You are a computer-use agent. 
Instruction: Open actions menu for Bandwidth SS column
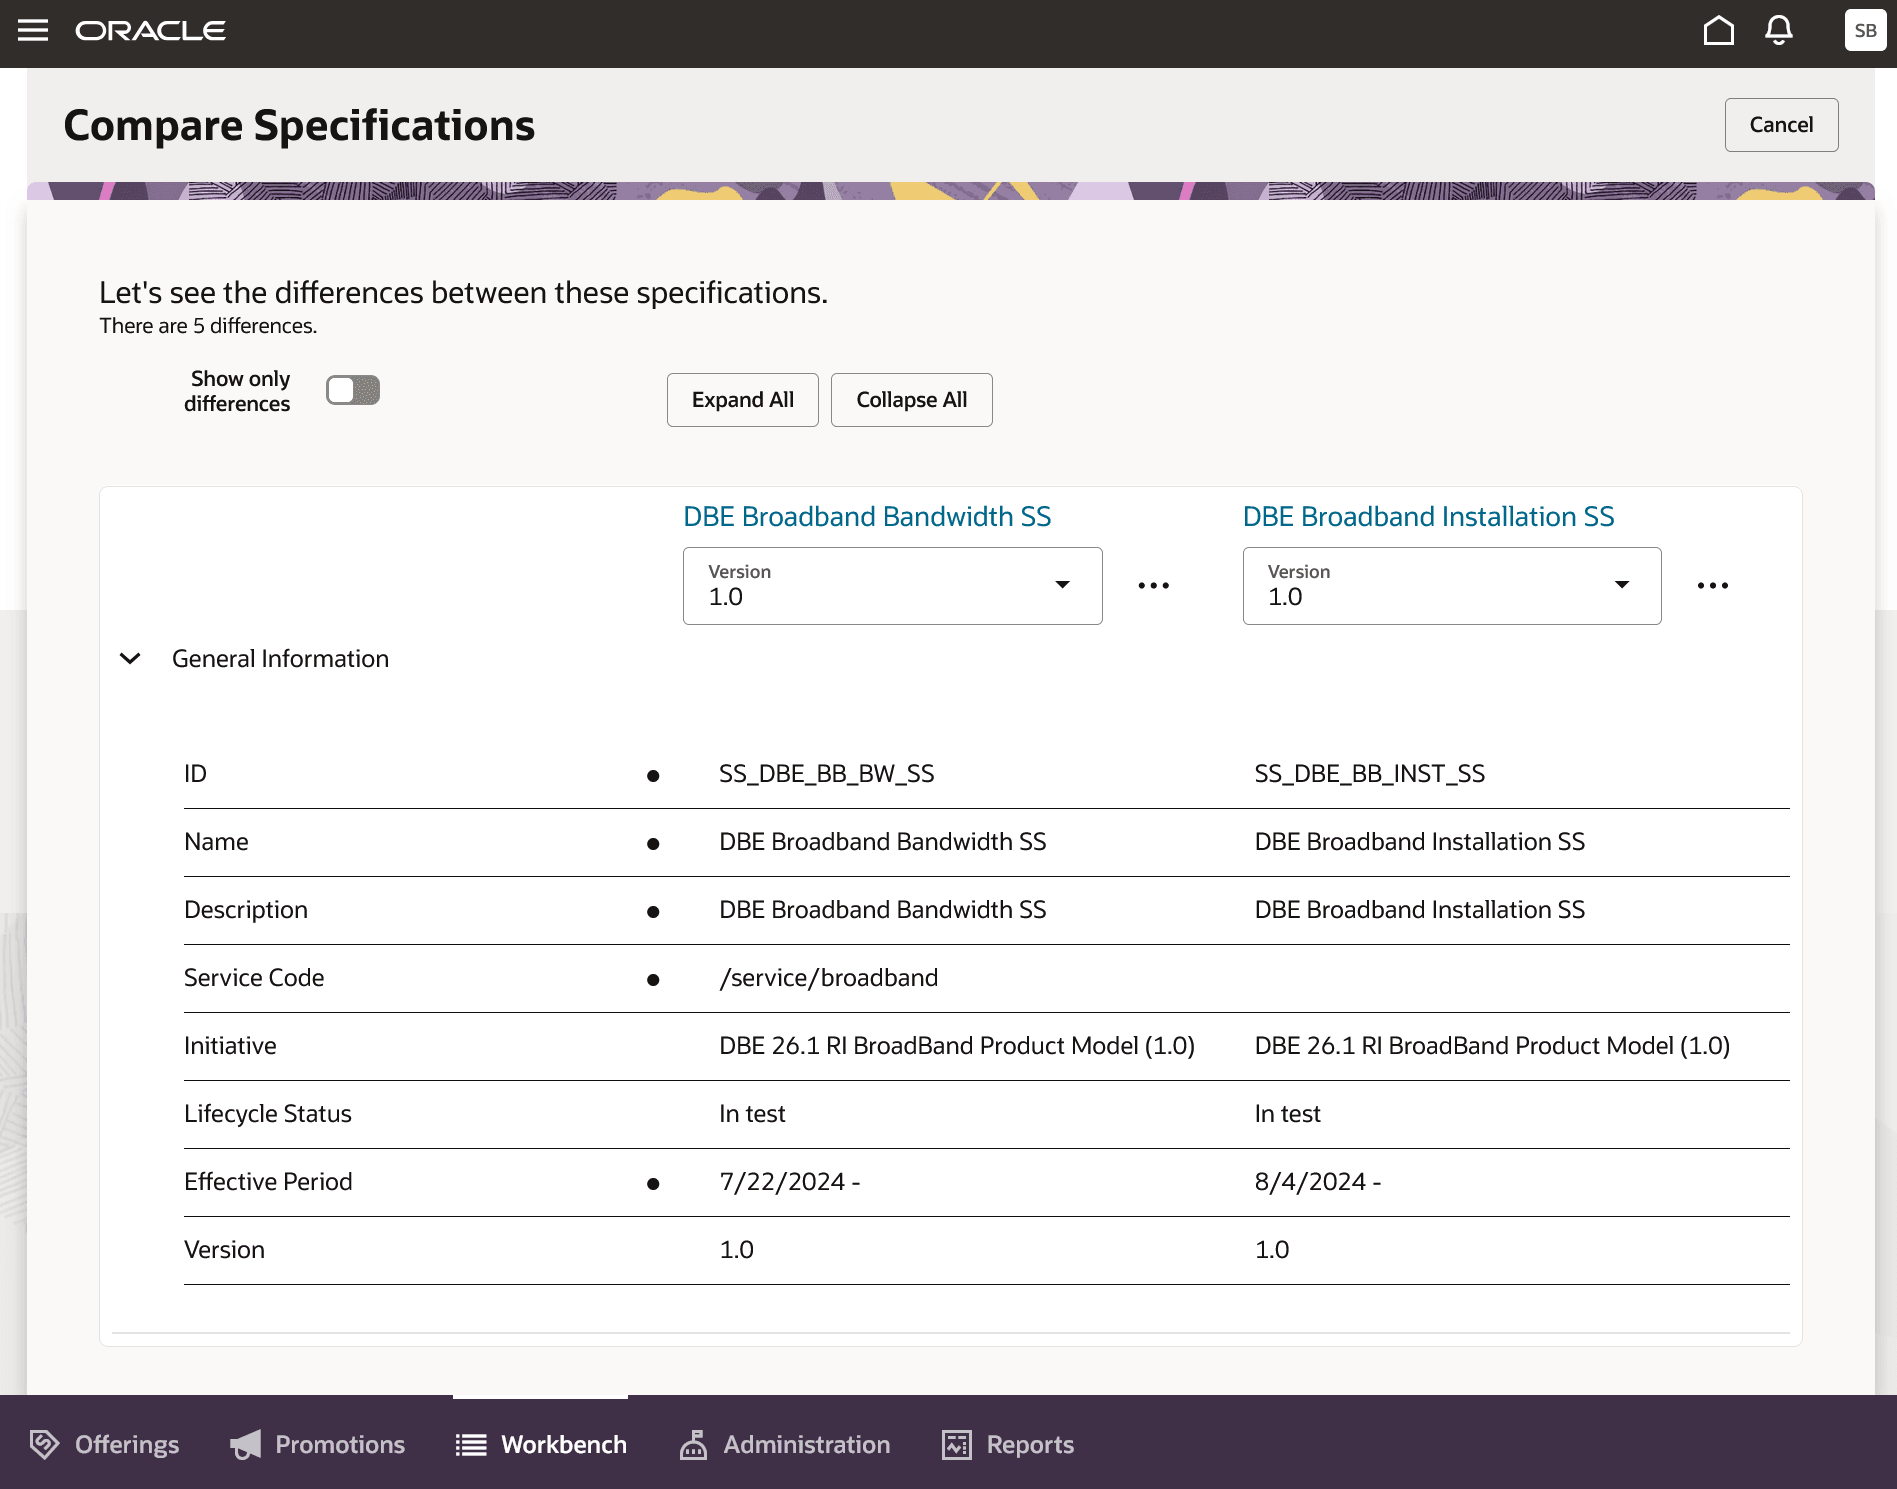pyautogui.click(x=1153, y=586)
